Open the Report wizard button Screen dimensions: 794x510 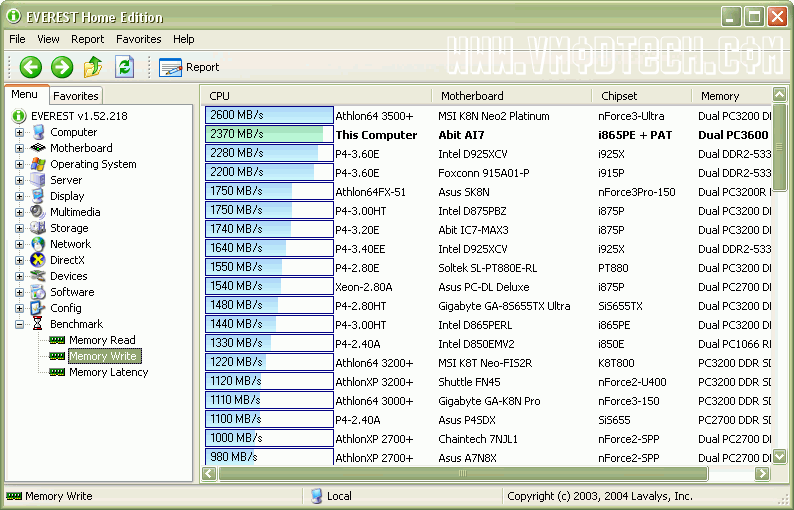point(189,67)
